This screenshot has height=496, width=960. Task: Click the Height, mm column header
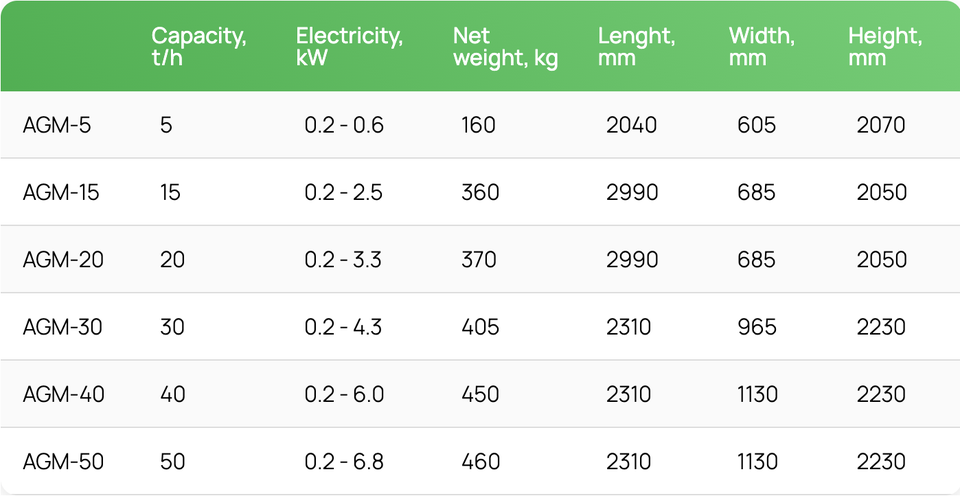pyautogui.click(x=885, y=47)
